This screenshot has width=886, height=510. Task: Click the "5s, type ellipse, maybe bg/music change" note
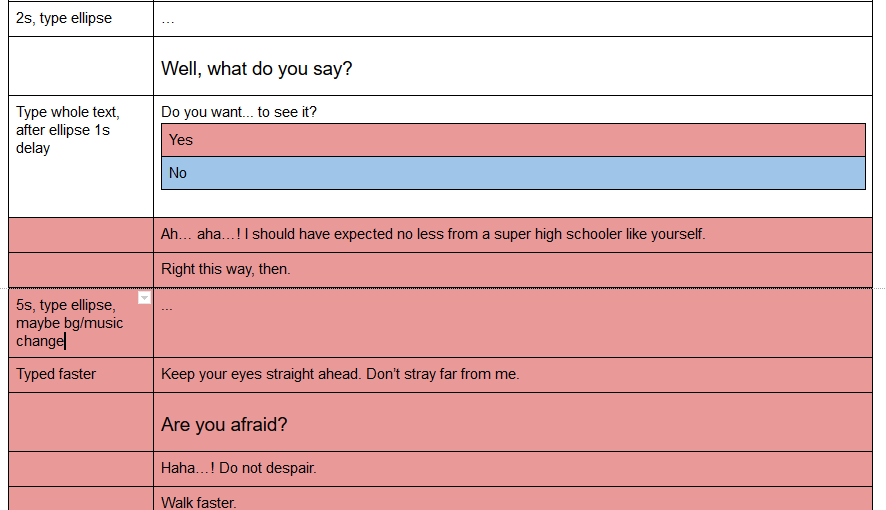tap(70, 322)
